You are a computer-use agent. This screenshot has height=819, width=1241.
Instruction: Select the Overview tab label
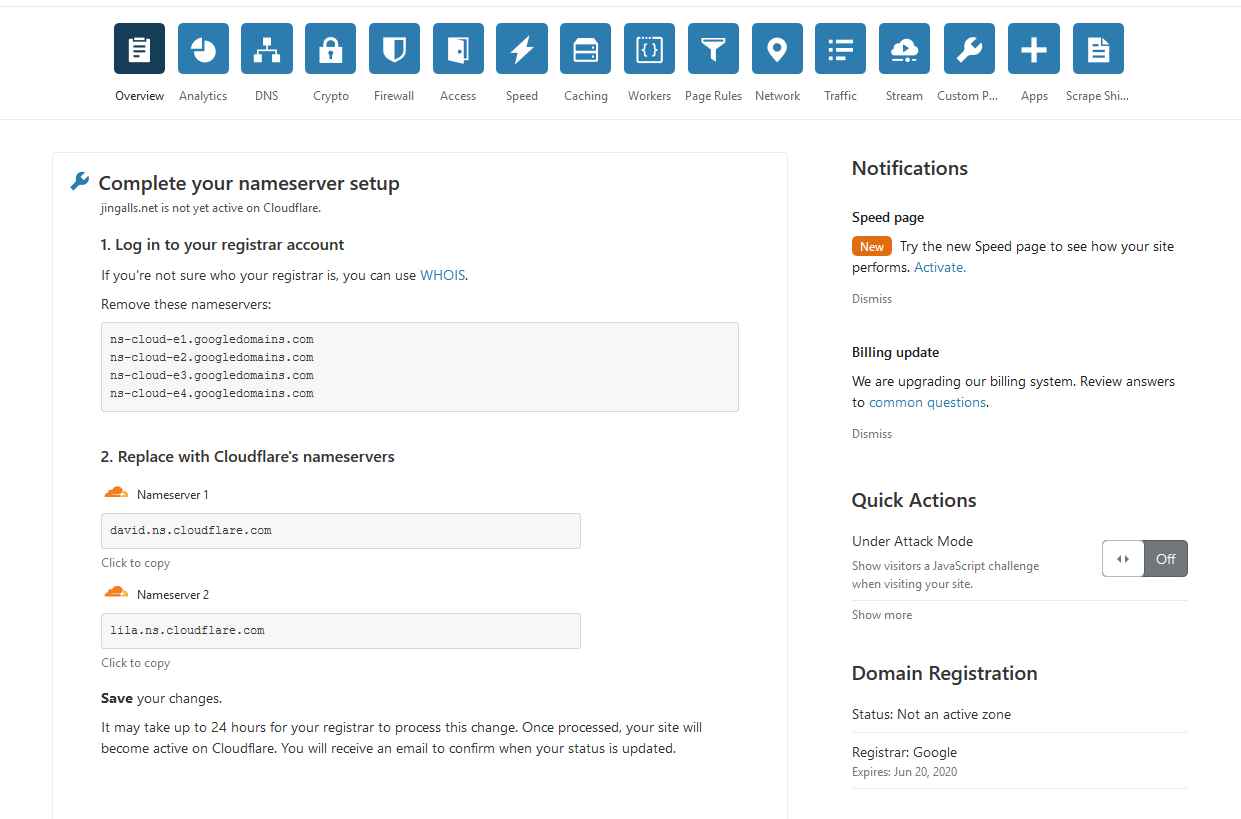pyautogui.click(x=140, y=96)
